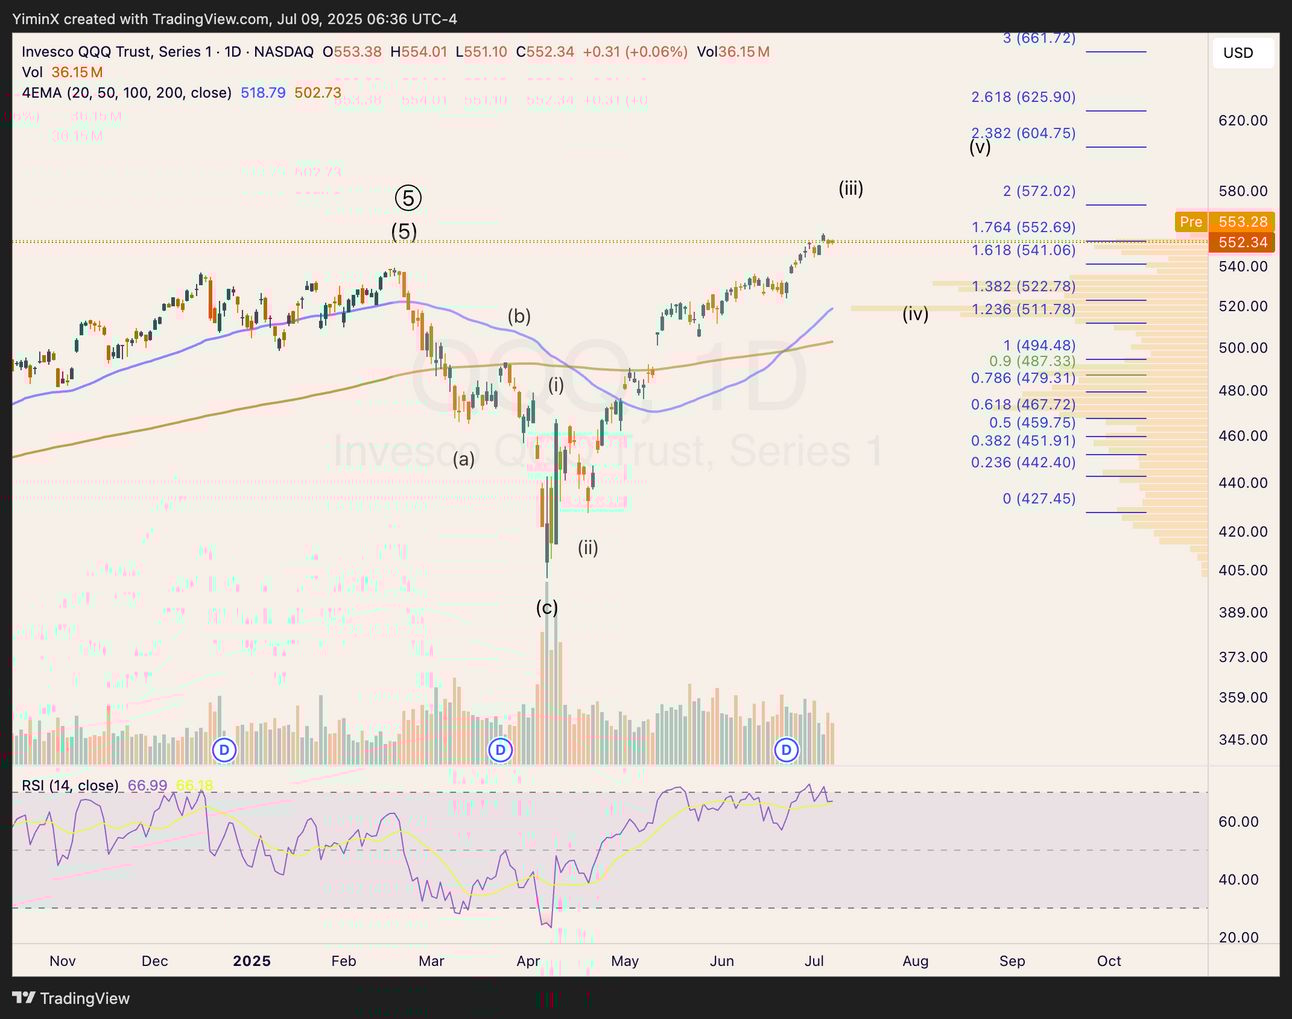Select the (a) wave label
Viewport: 1292px width, 1019px height.
click(x=464, y=459)
